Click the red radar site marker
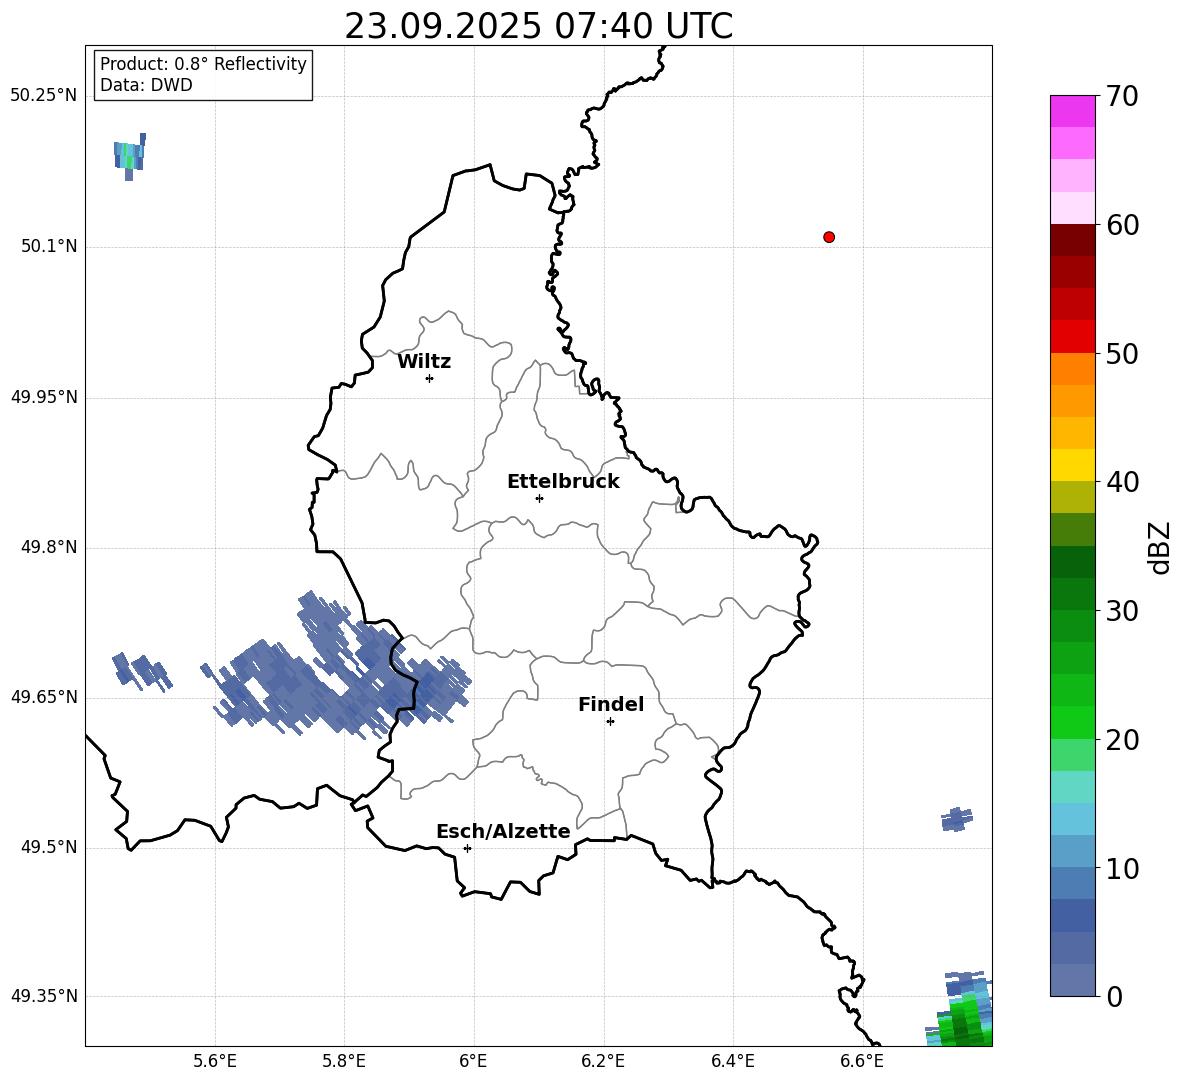The height and width of the screenshot is (1081, 1184). pos(829,237)
